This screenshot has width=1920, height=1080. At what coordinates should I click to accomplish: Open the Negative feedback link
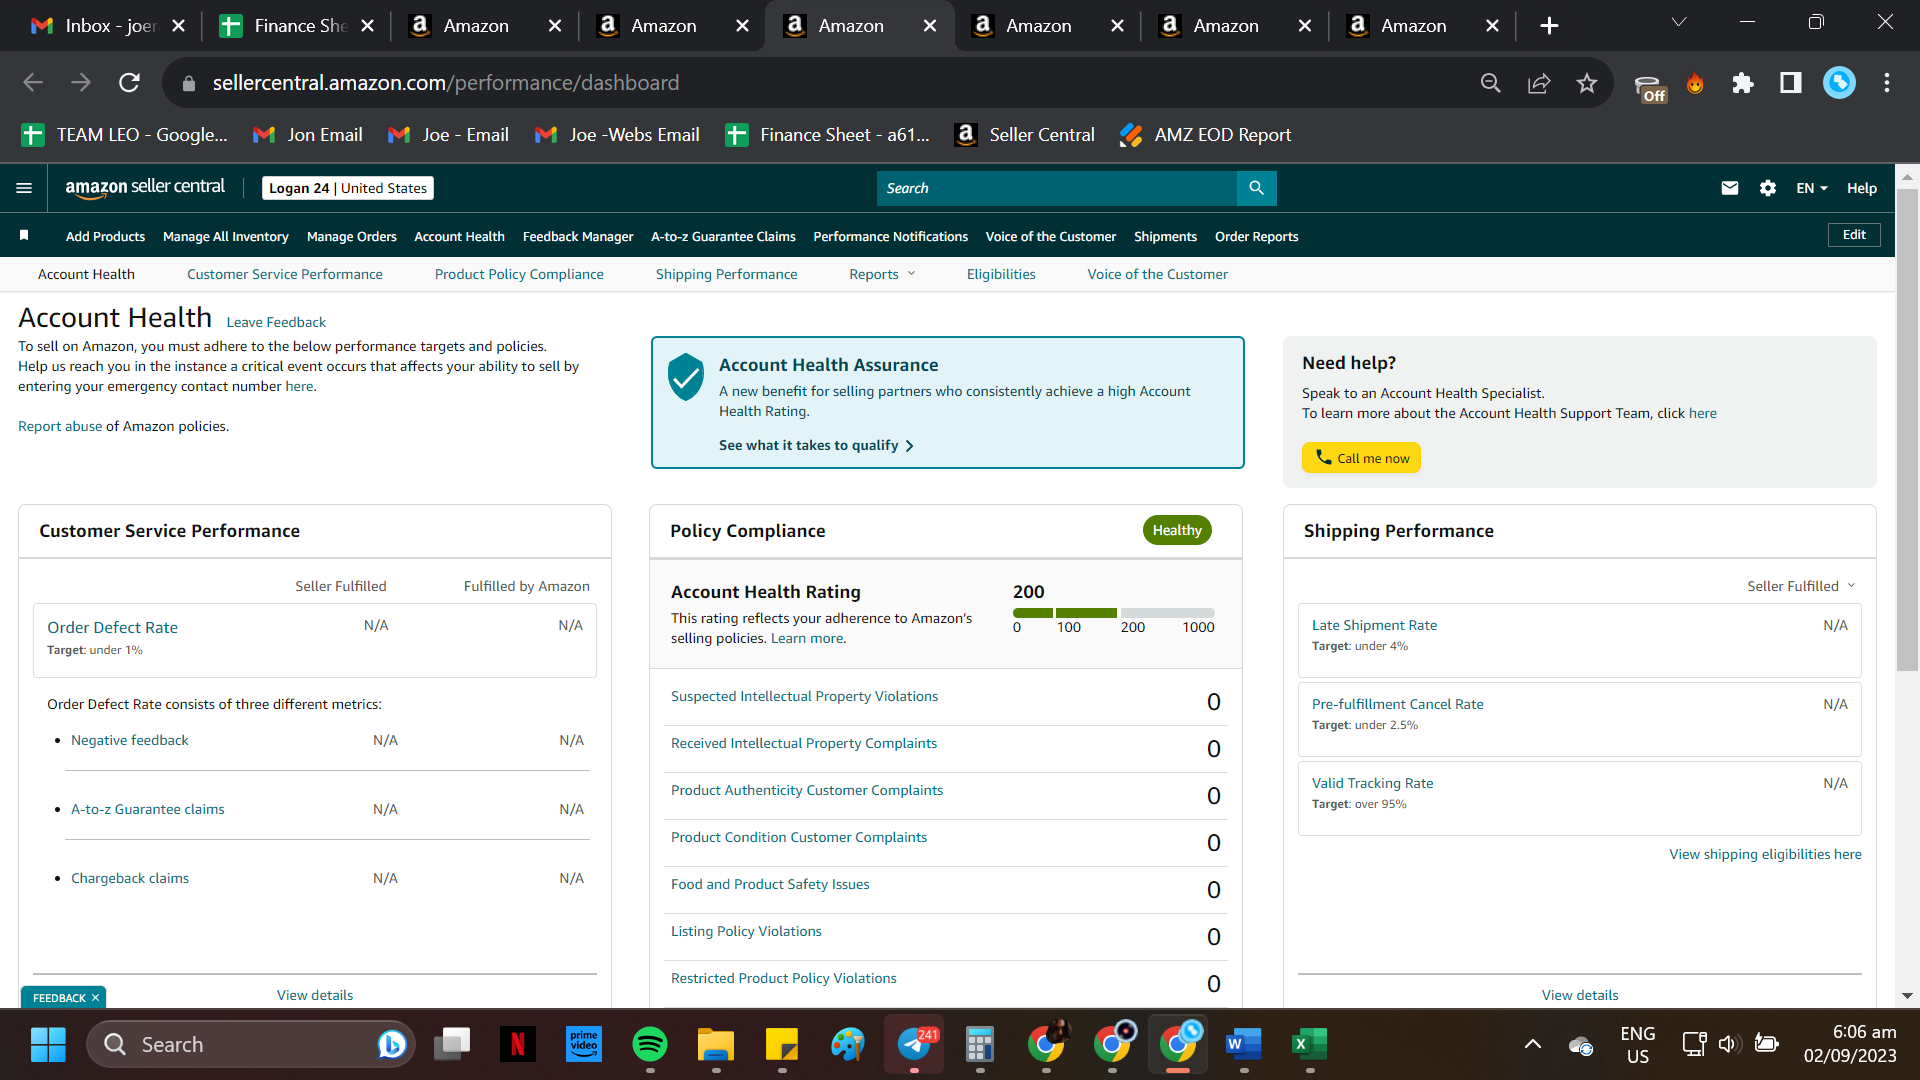coord(129,740)
